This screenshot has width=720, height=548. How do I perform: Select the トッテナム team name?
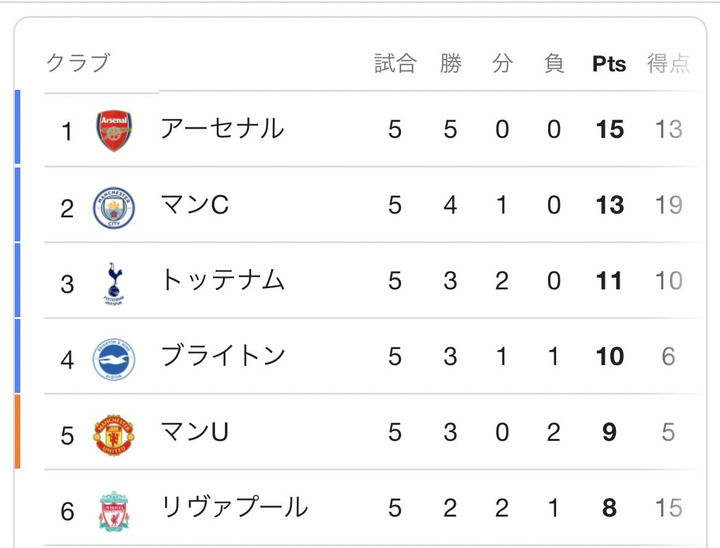(x=222, y=281)
